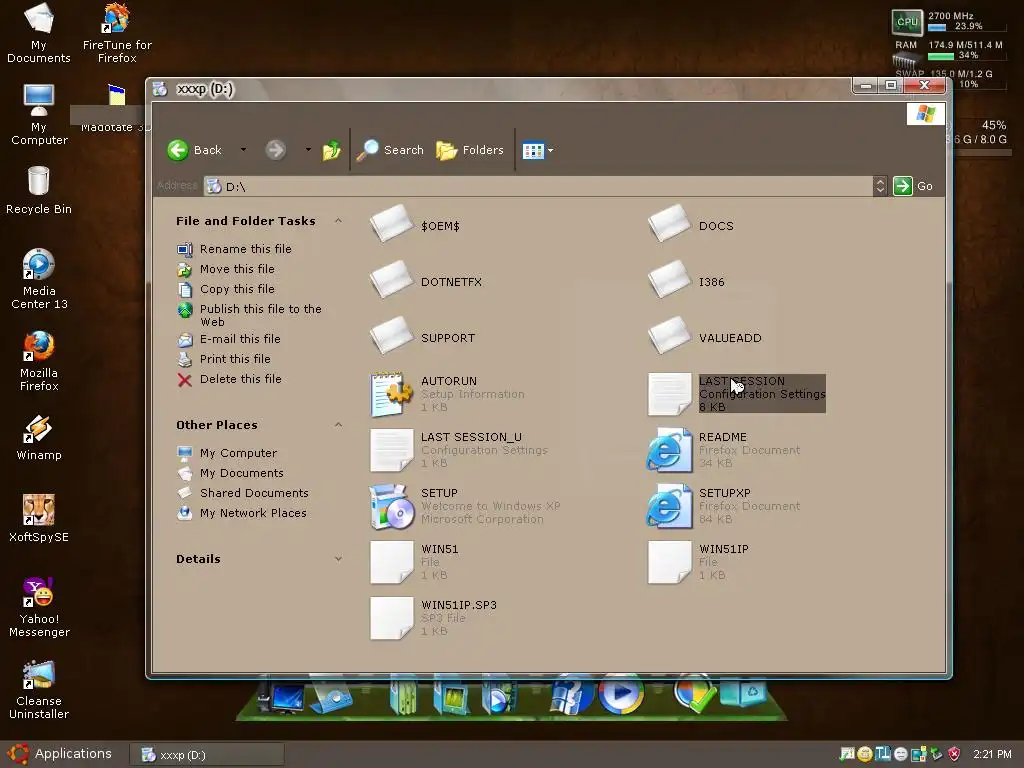Click the clock showing 2:21 PM

point(992,754)
